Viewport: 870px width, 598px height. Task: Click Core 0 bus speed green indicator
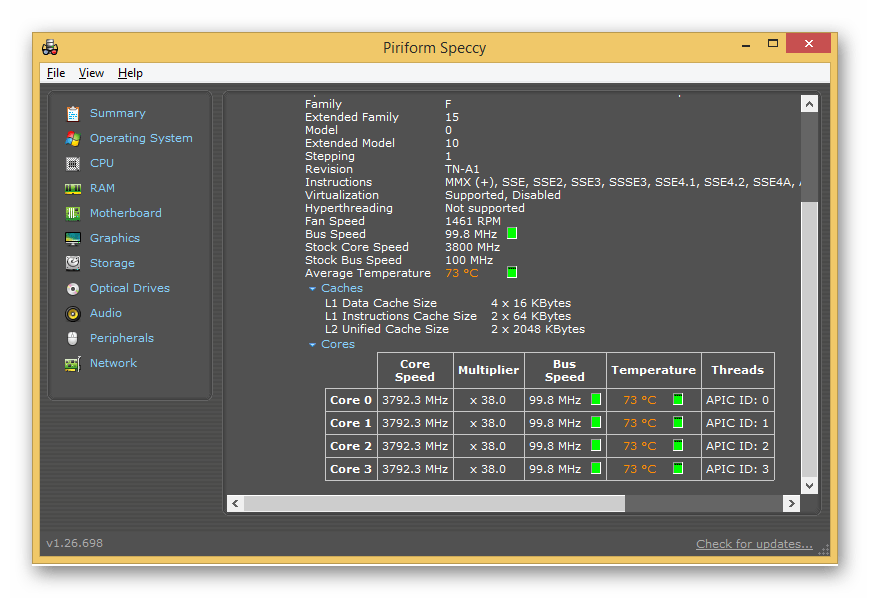(596, 399)
